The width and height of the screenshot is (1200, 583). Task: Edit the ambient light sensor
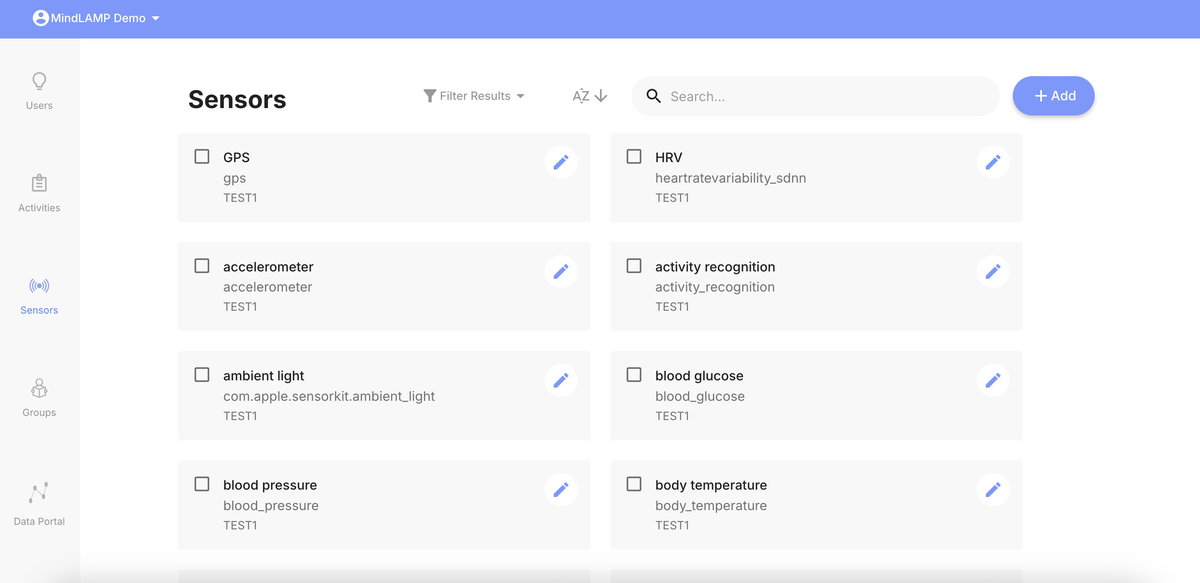[561, 380]
